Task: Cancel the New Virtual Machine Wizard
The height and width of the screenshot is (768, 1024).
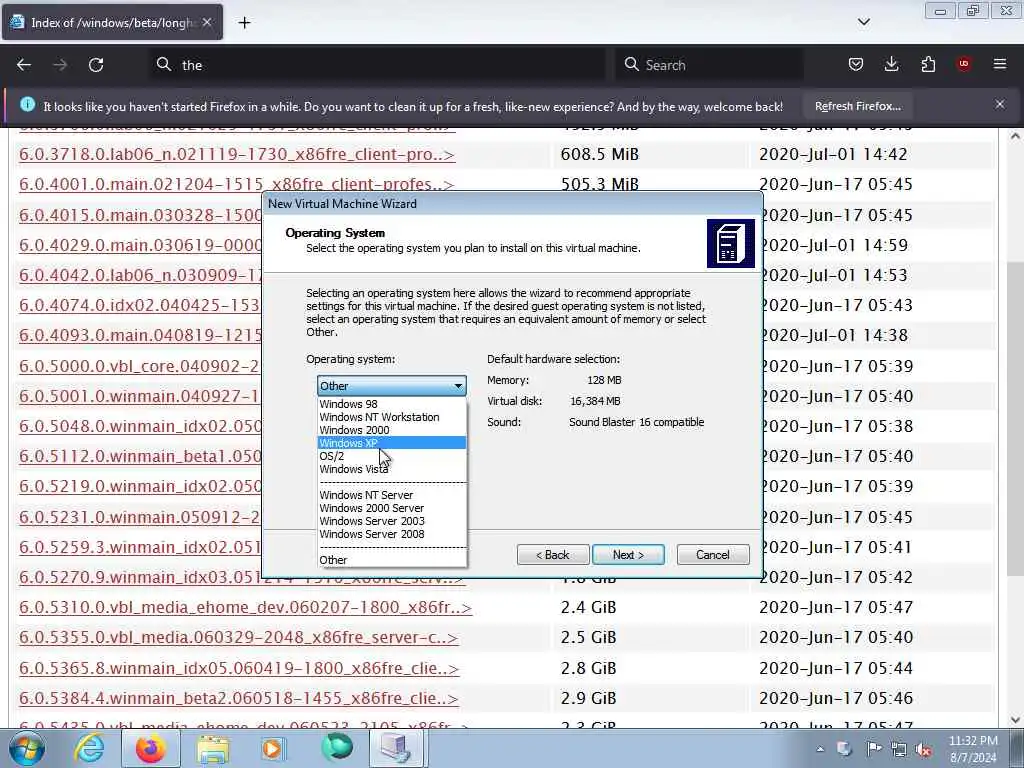Action: coord(712,554)
